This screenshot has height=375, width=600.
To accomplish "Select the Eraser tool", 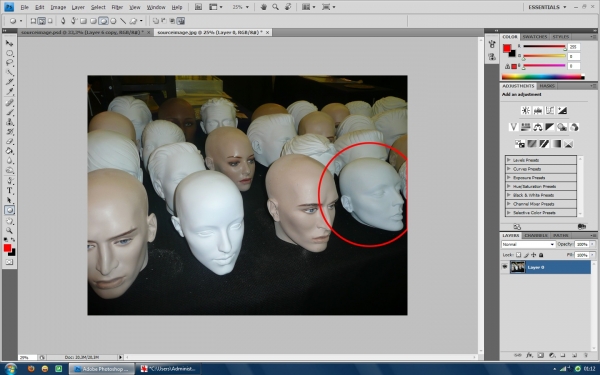I will pos(10,142).
